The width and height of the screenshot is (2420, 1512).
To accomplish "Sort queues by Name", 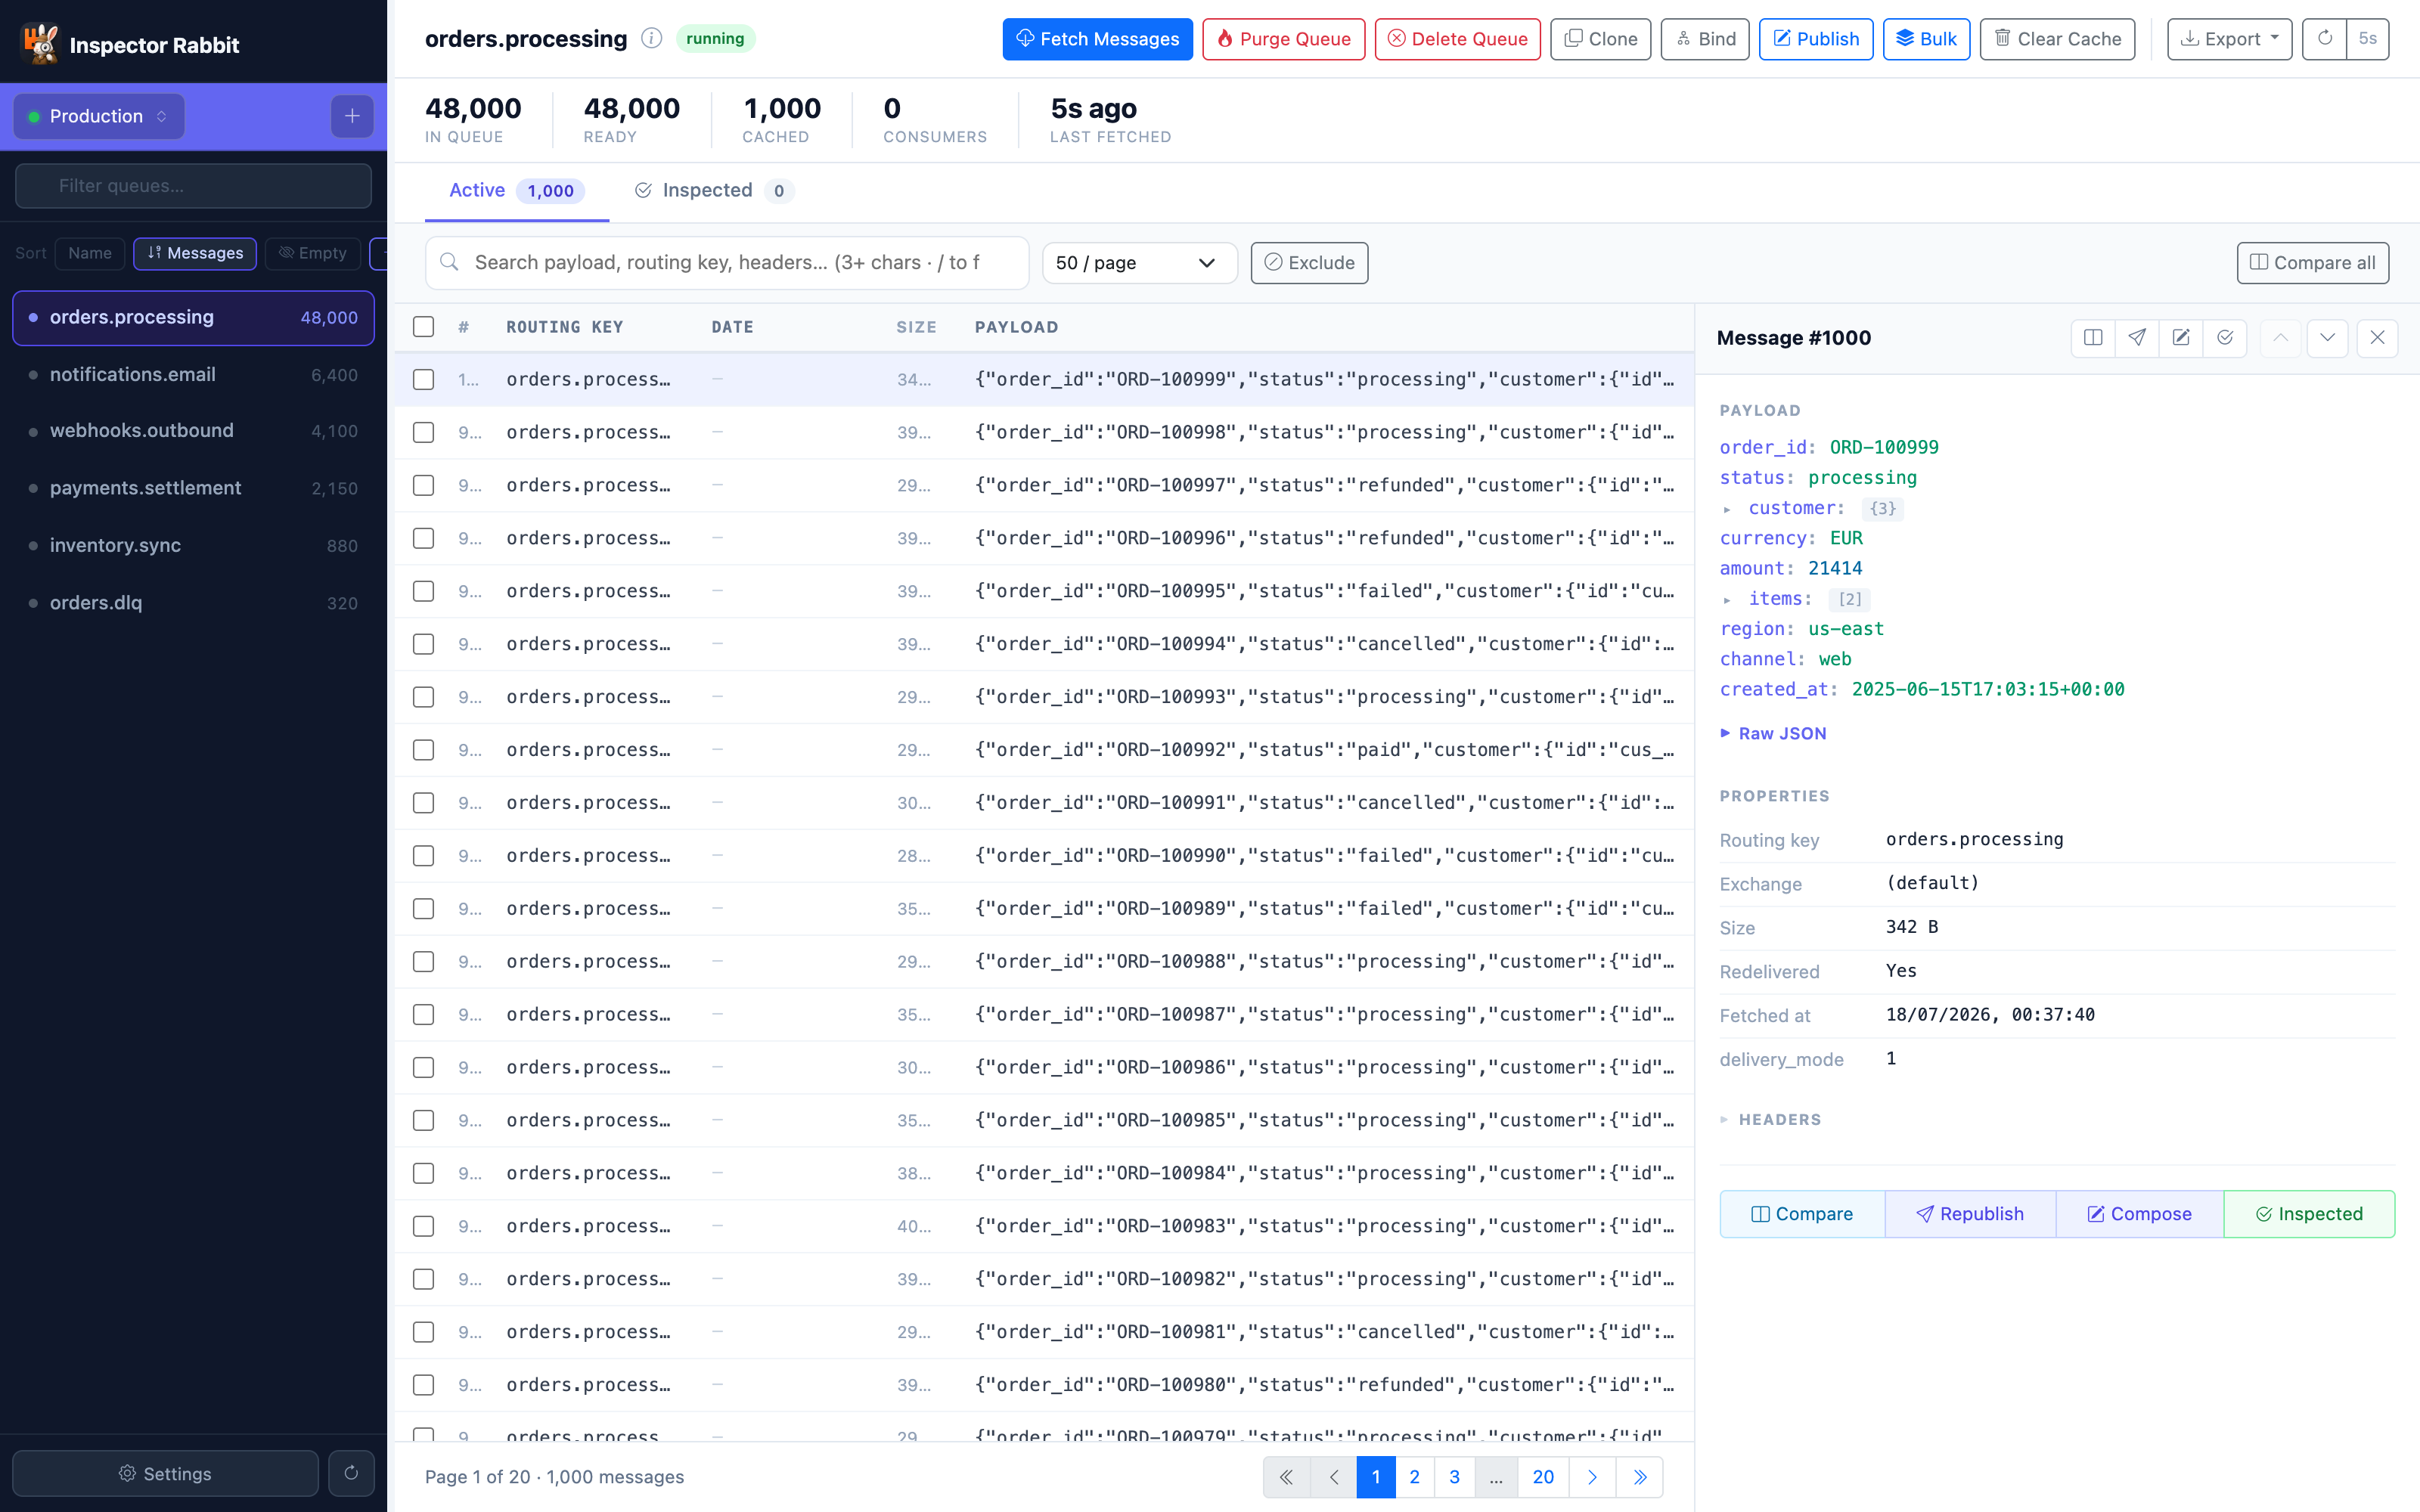I will click(90, 253).
